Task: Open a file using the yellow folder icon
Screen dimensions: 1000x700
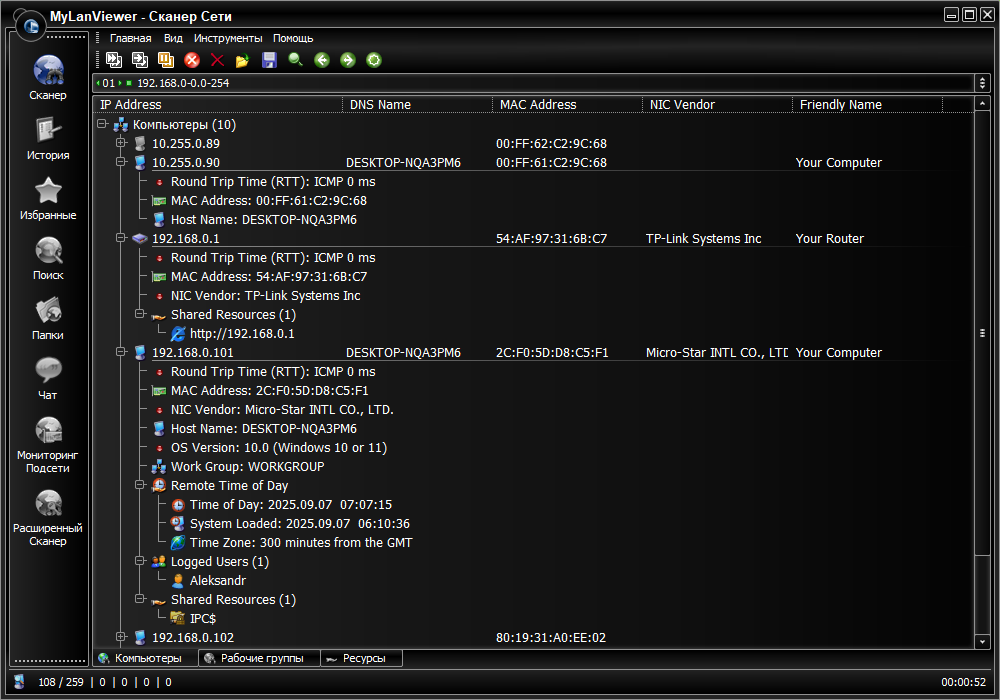Action: pyautogui.click(x=242, y=61)
